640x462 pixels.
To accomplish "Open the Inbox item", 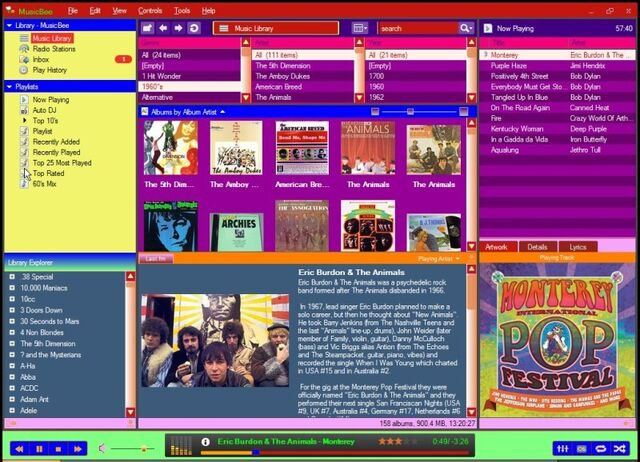I will point(41,59).
